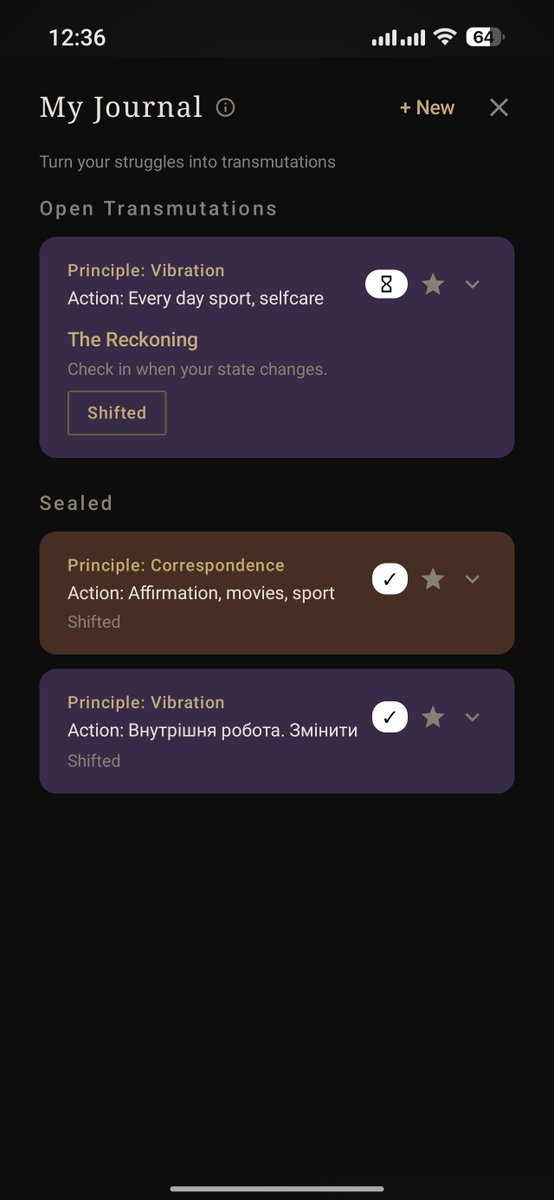Tap The Reckoning heading
The height and width of the screenshot is (1200, 554).
(133, 340)
